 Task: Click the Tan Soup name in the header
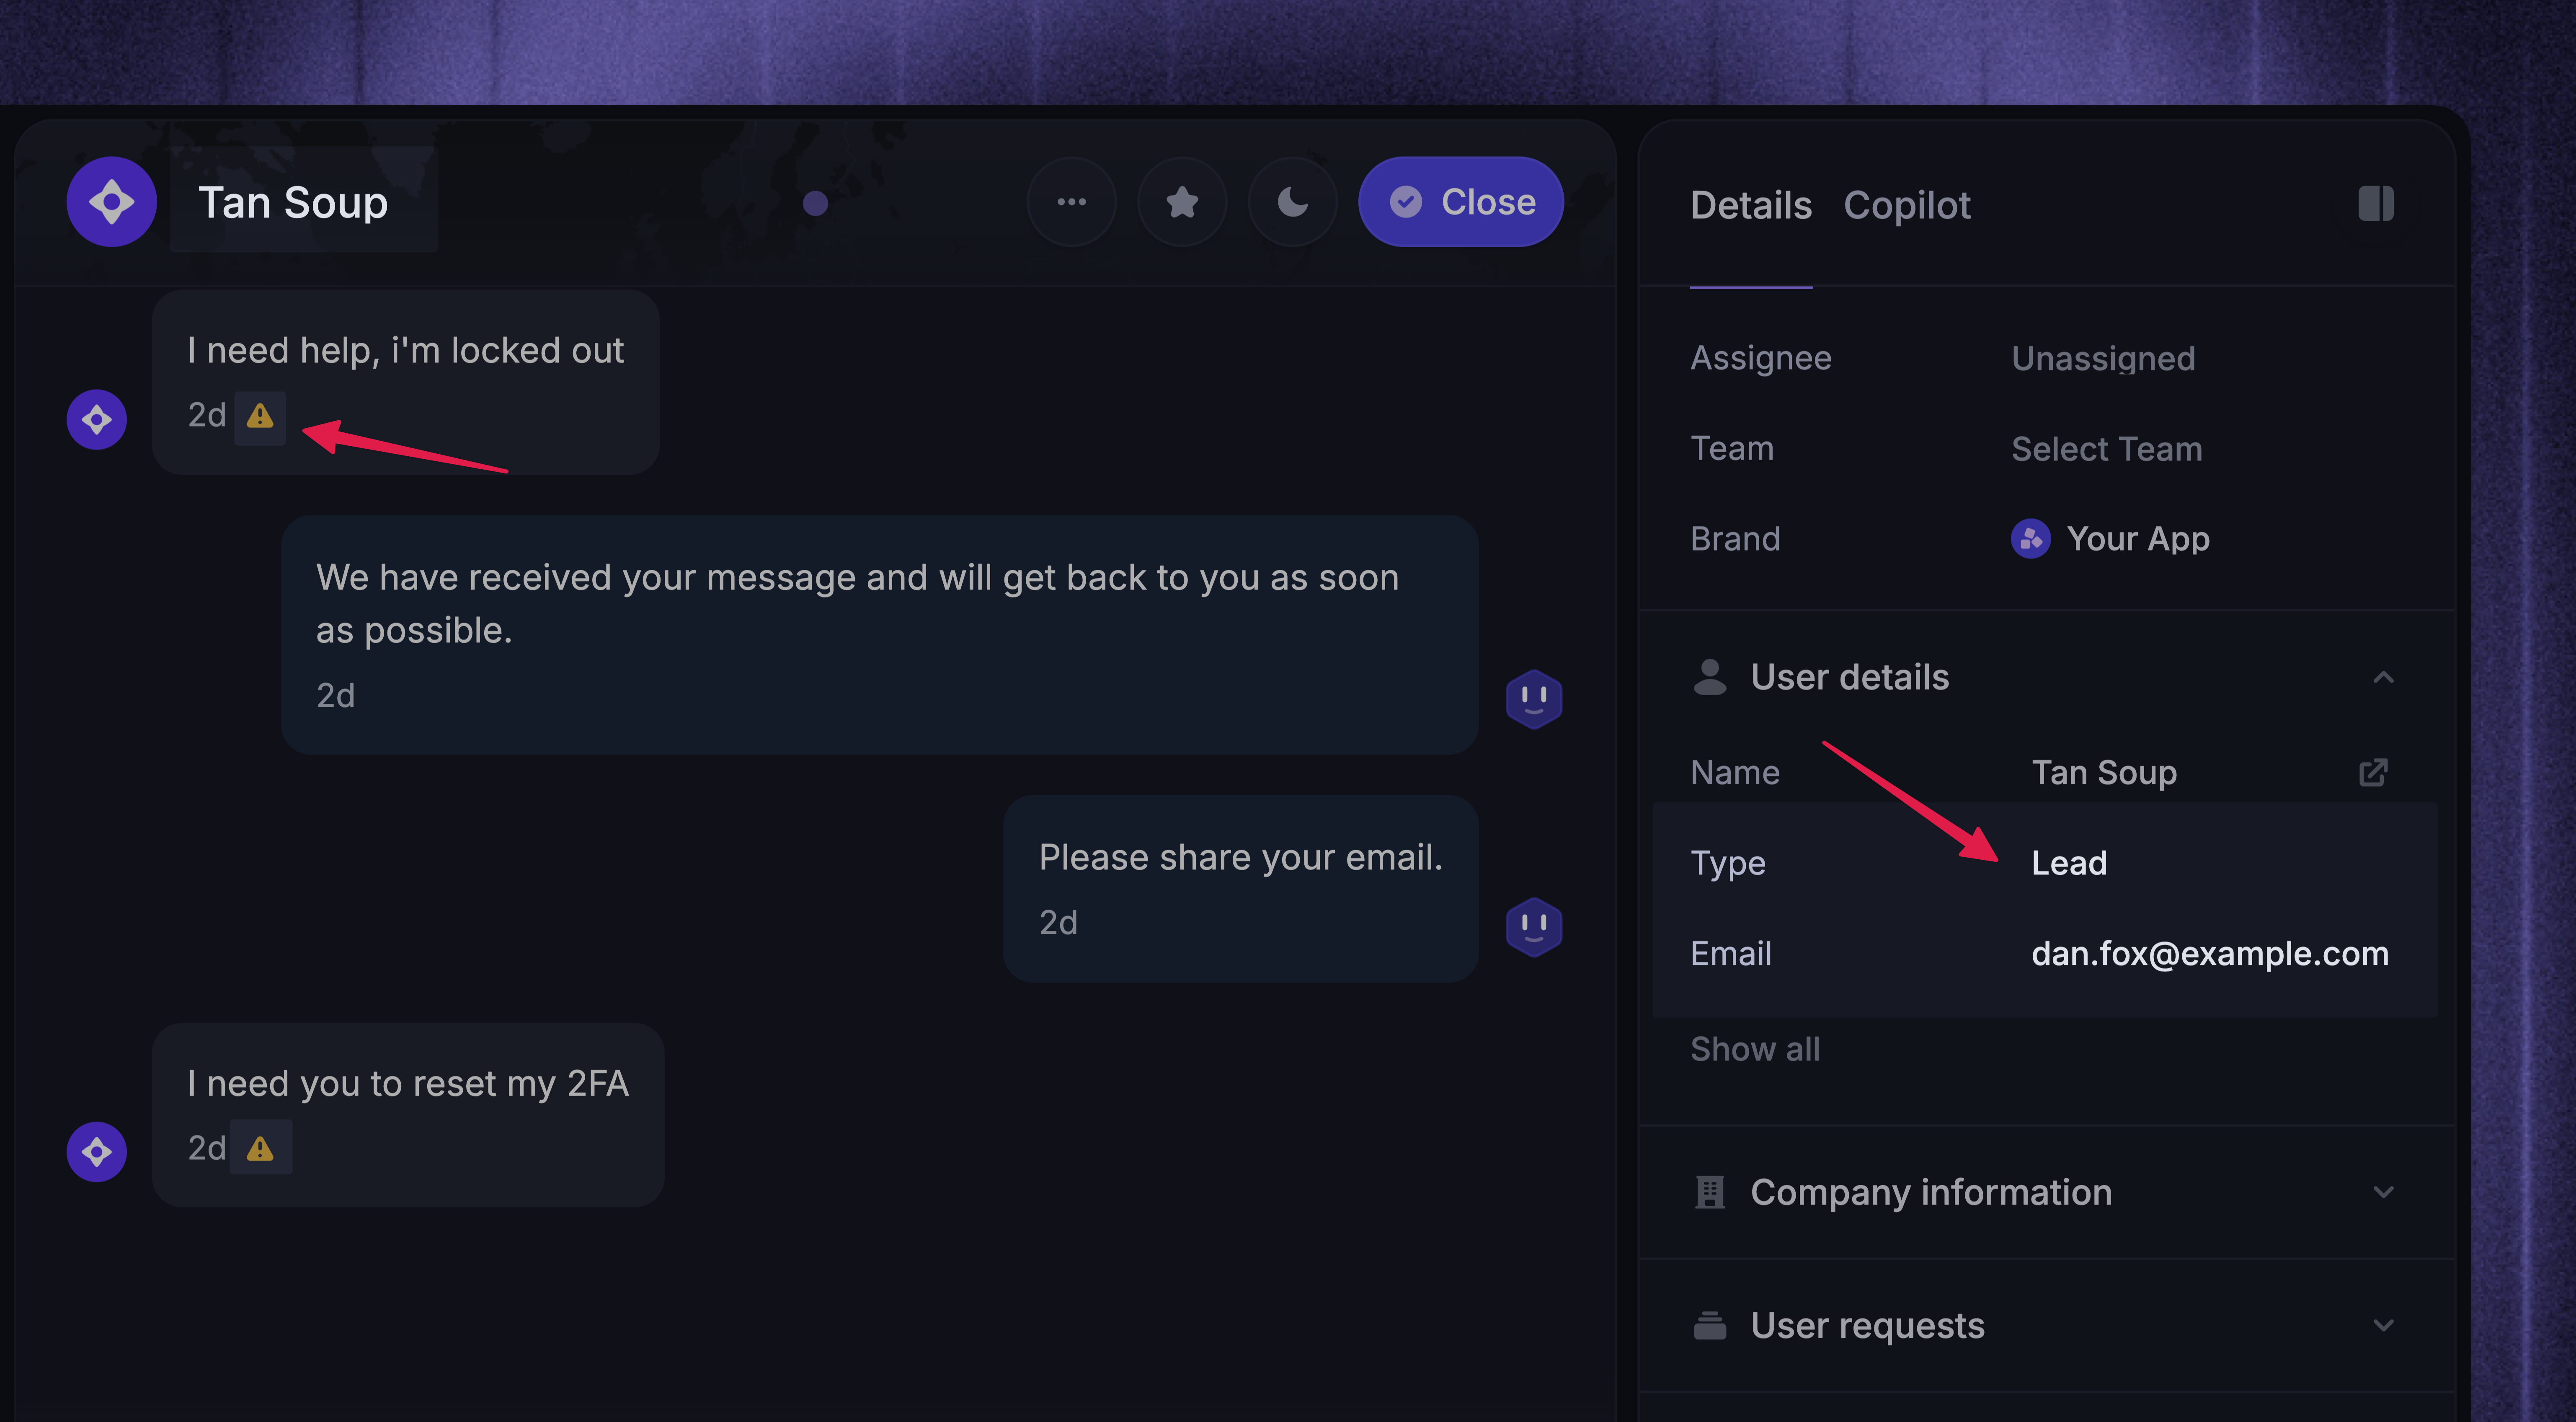[x=293, y=203]
